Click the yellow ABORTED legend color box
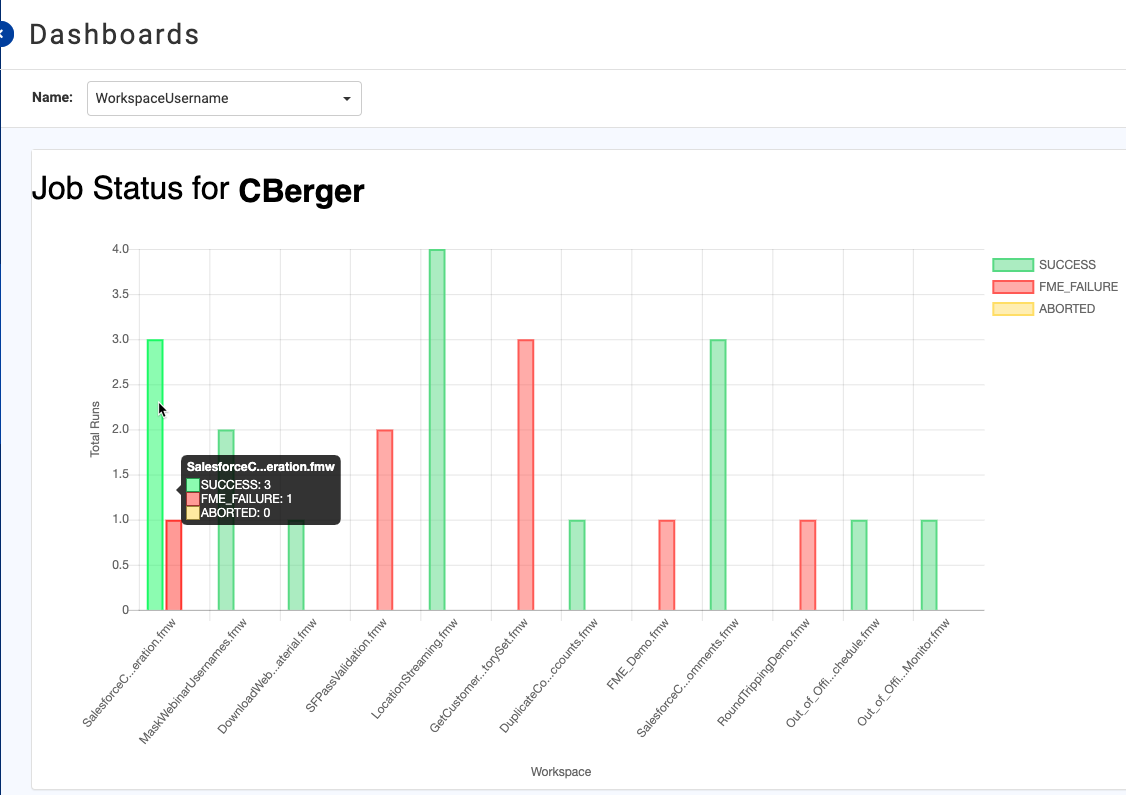This screenshot has width=1126, height=795. [1013, 309]
